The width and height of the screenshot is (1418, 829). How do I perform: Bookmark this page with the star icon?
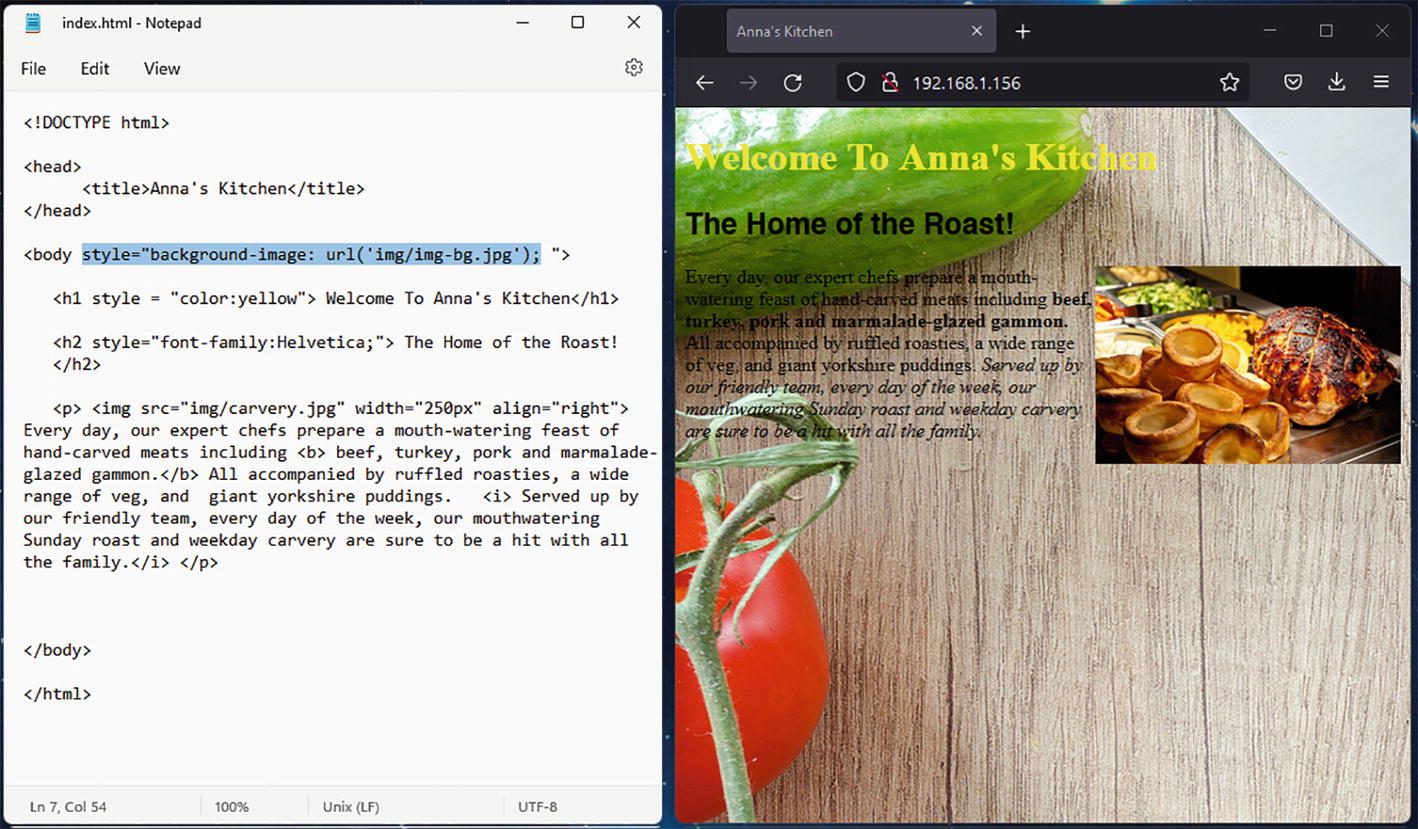click(1229, 83)
